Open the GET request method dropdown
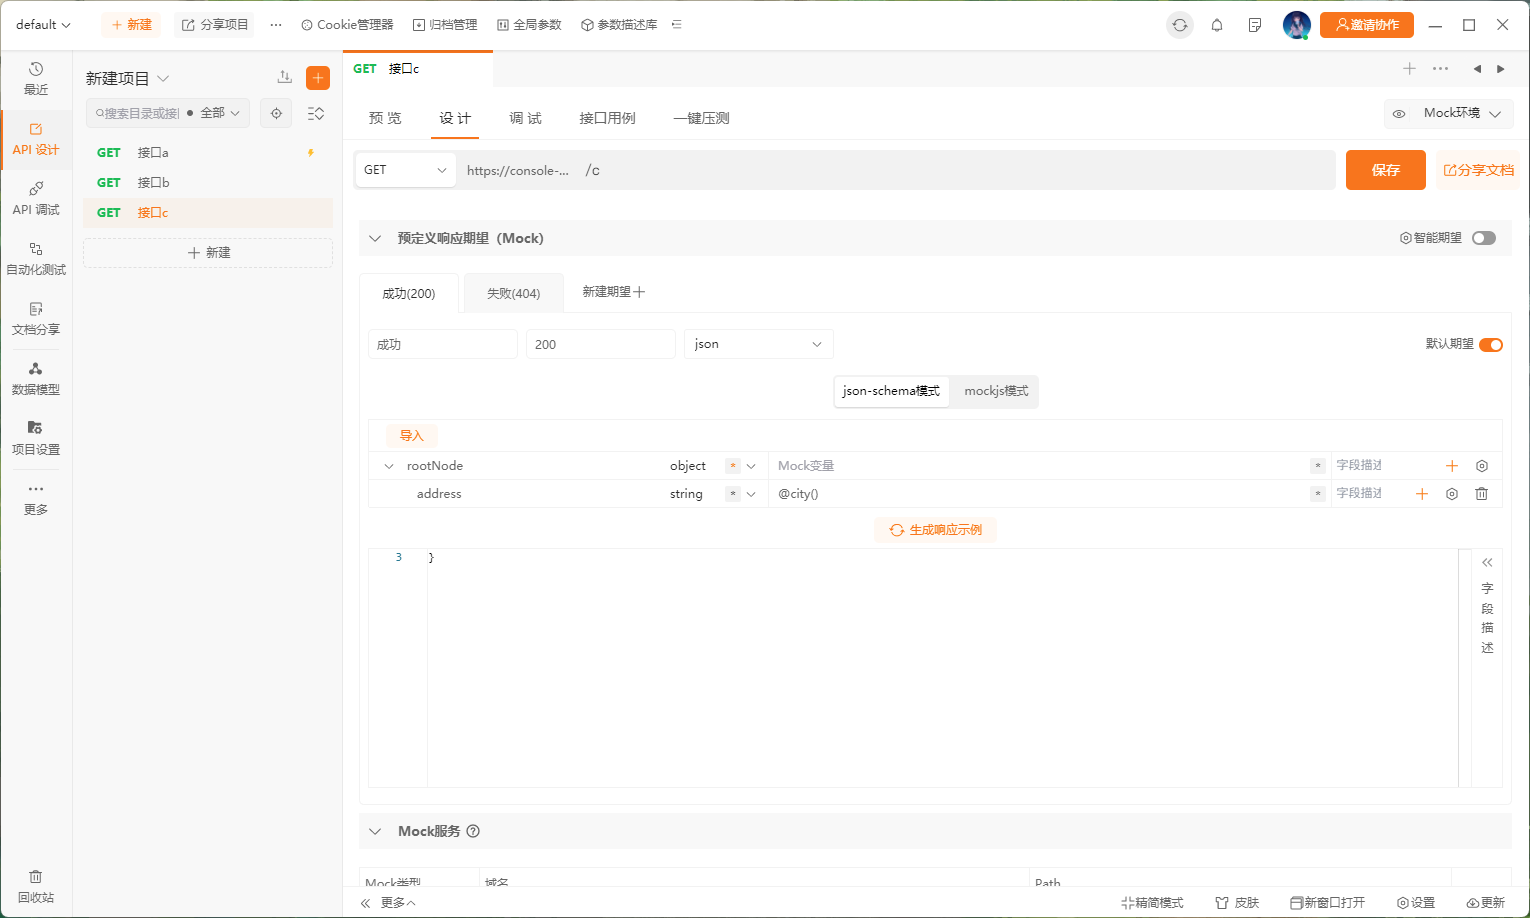Image resolution: width=1530 pixels, height=918 pixels. pos(405,170)
